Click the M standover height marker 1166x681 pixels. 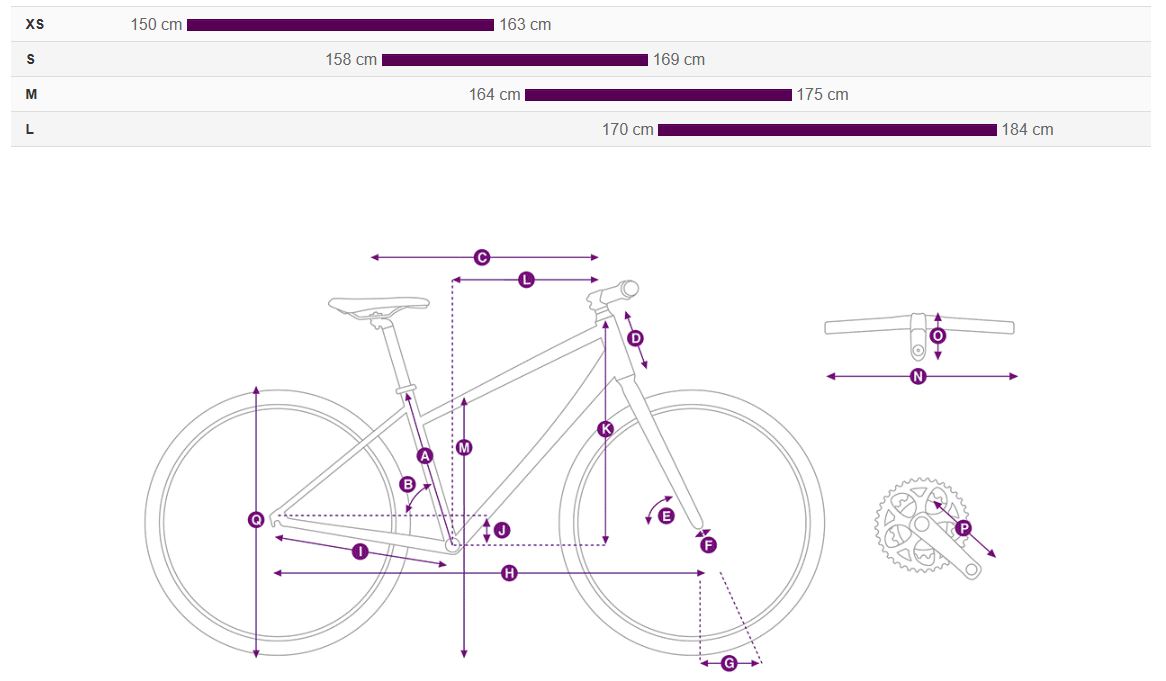464,448
